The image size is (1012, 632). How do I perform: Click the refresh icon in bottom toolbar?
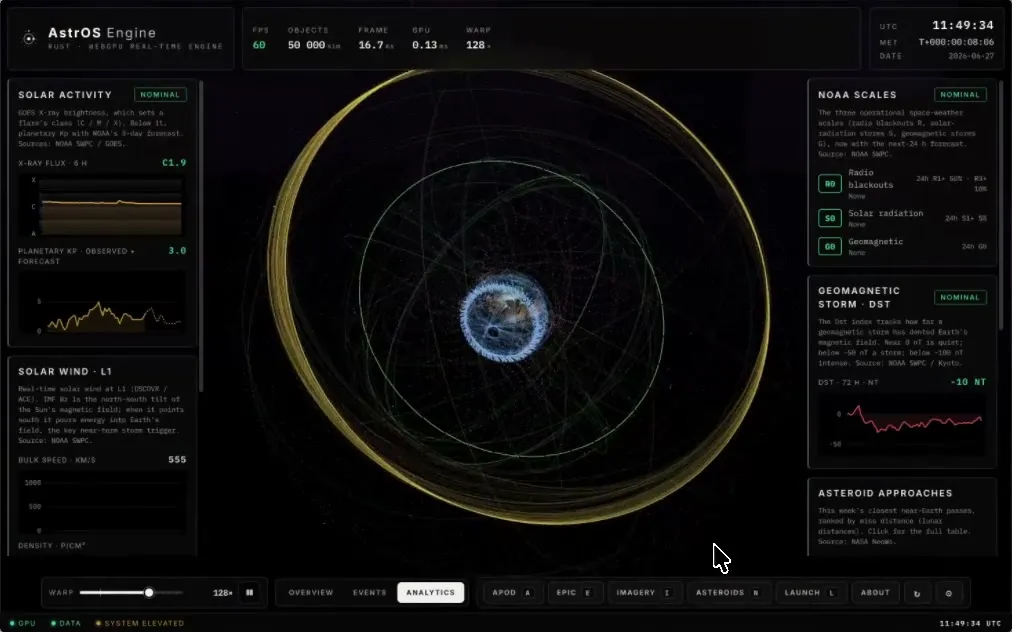pyautogui.click(x=916, y=593)
